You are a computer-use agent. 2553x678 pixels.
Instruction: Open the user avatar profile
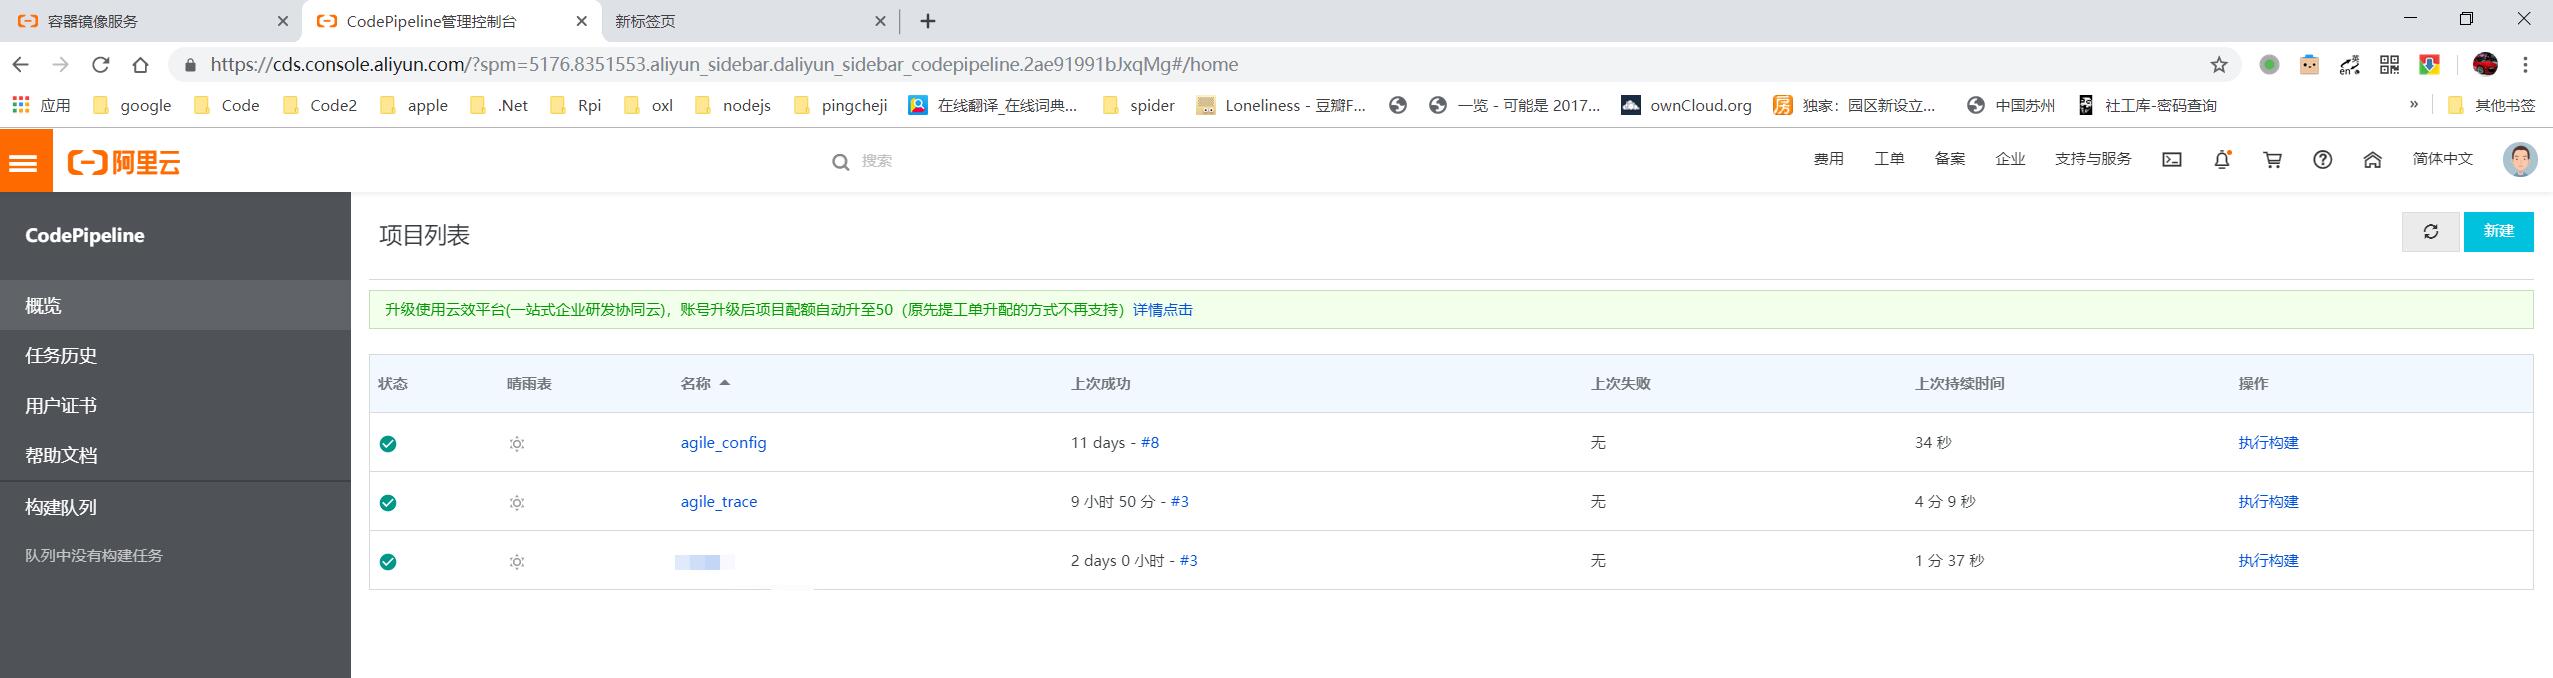(2519, 160)
